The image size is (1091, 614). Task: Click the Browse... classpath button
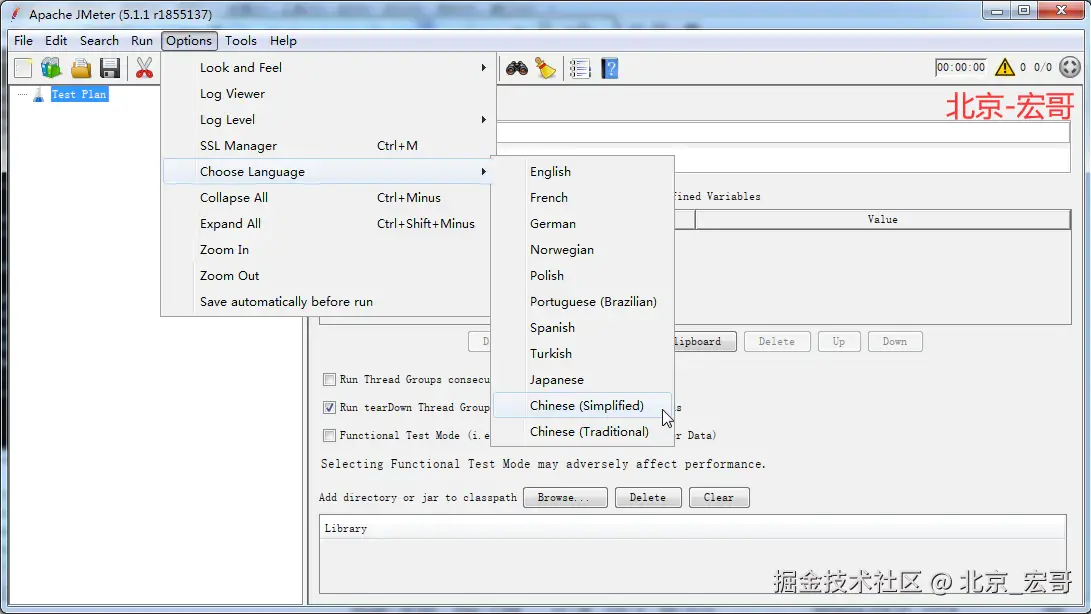coord(565,497)
